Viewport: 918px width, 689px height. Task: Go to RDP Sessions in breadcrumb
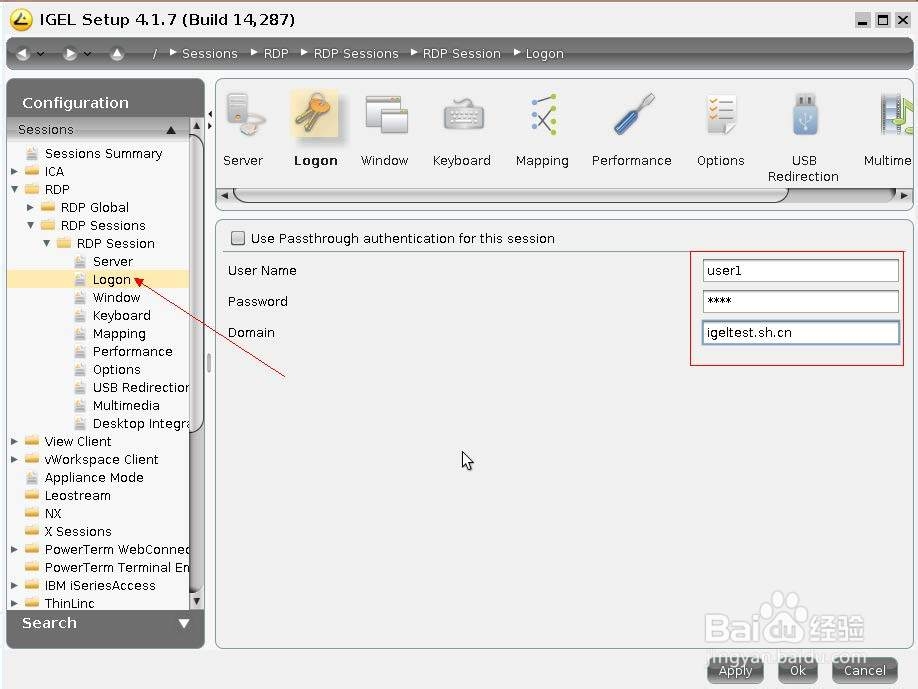pos(356,53)
